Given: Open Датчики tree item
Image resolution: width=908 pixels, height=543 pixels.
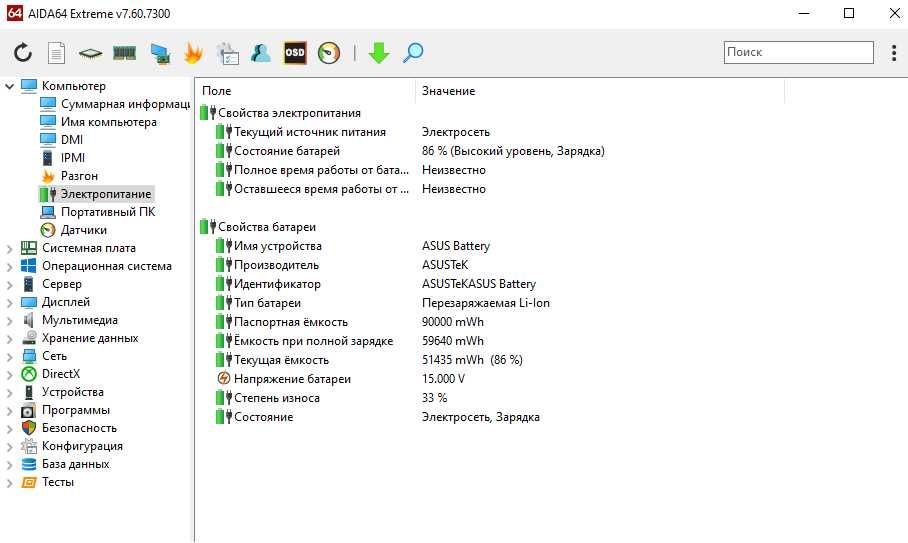Looking at the screenshot, I should (x=73, y=230).
